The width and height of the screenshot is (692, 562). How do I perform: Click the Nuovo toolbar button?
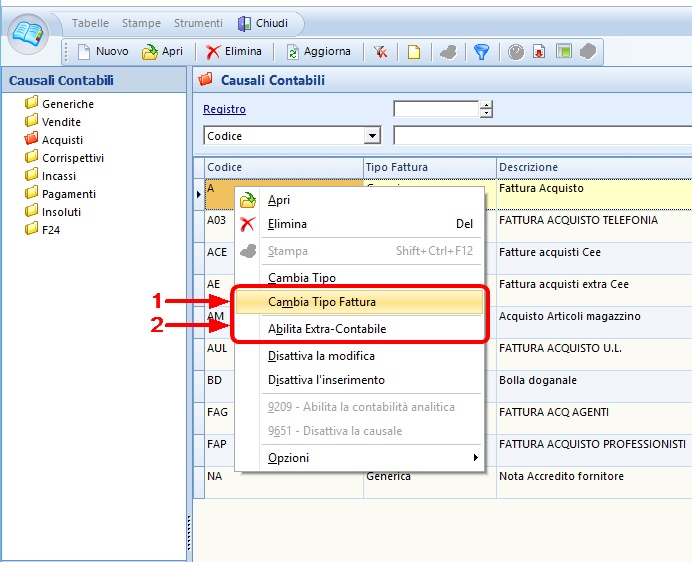point(102,52)
